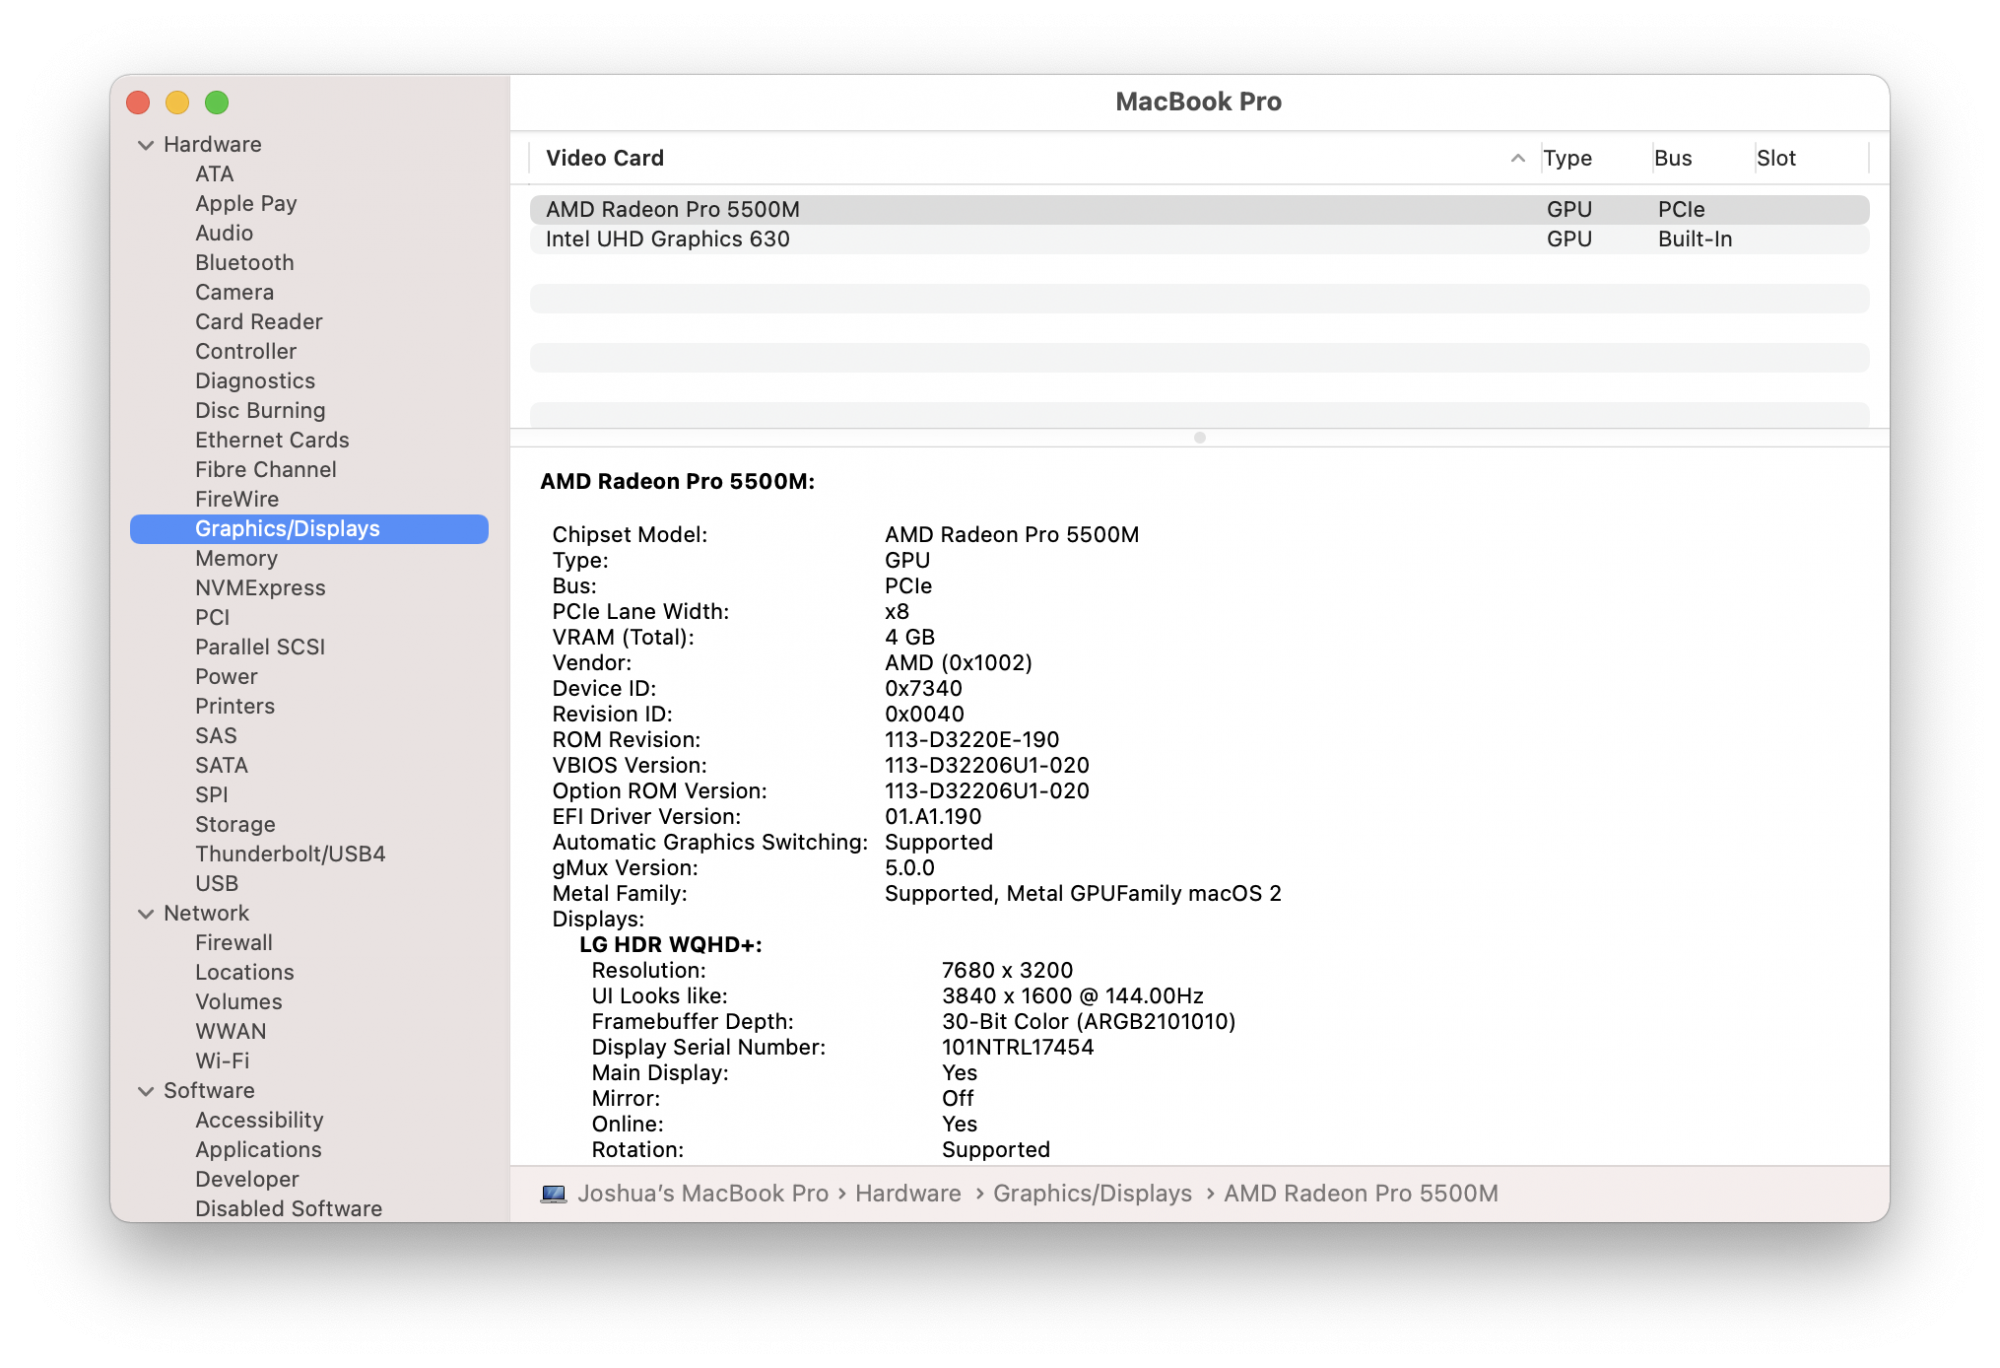Select AMD Radeon Pro 5500M row
2000x1368 pixels.
coord(672,209)
